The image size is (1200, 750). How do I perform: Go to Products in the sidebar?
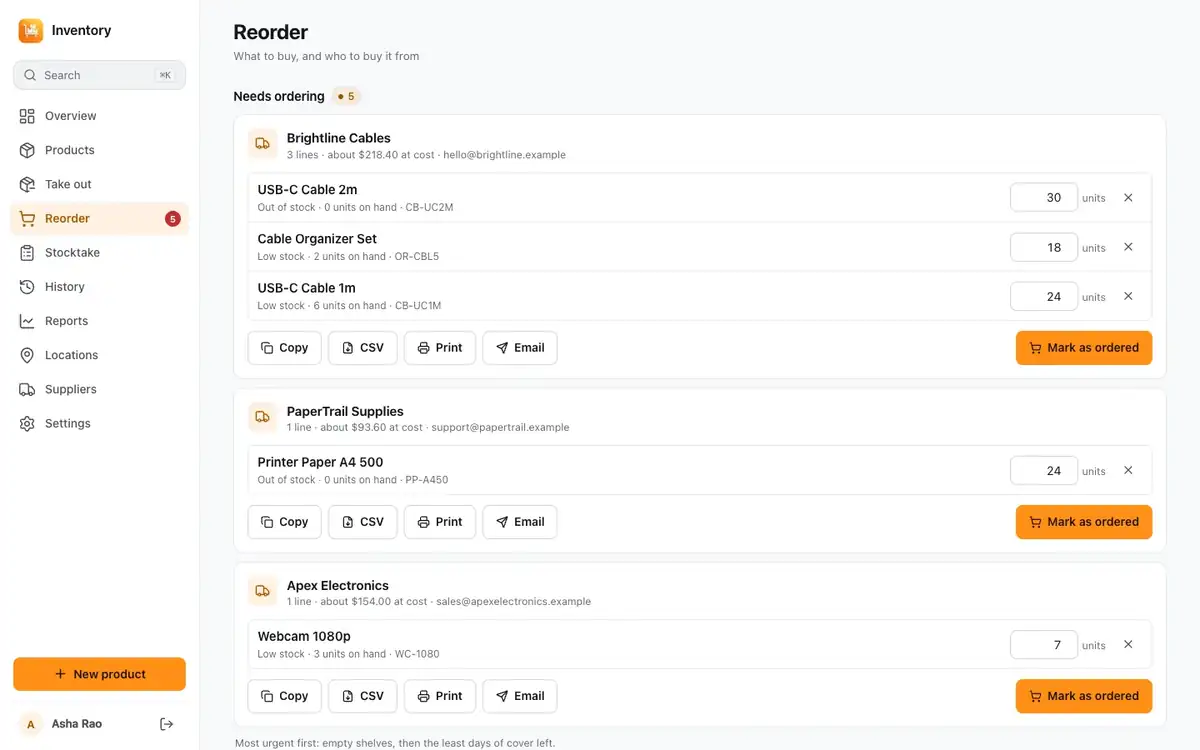tap(99, 150)
